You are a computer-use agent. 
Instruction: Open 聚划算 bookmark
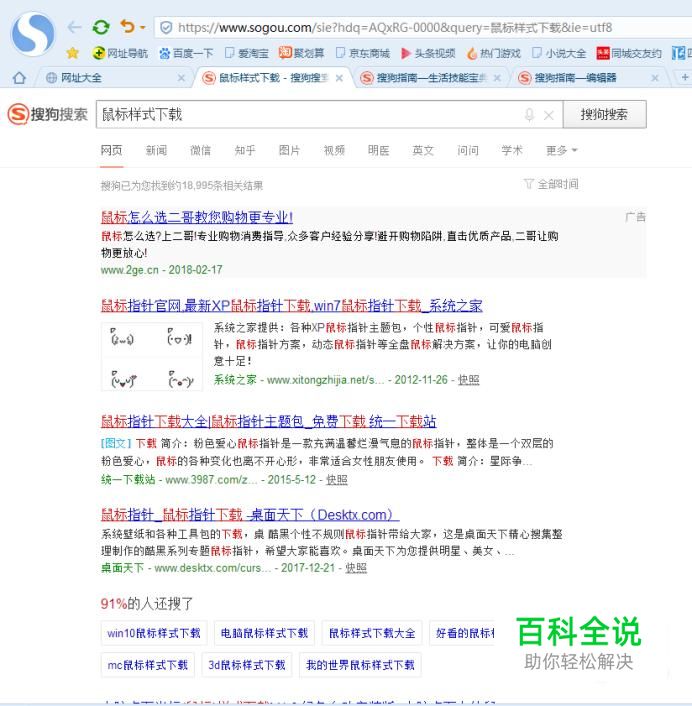(302, 53)
